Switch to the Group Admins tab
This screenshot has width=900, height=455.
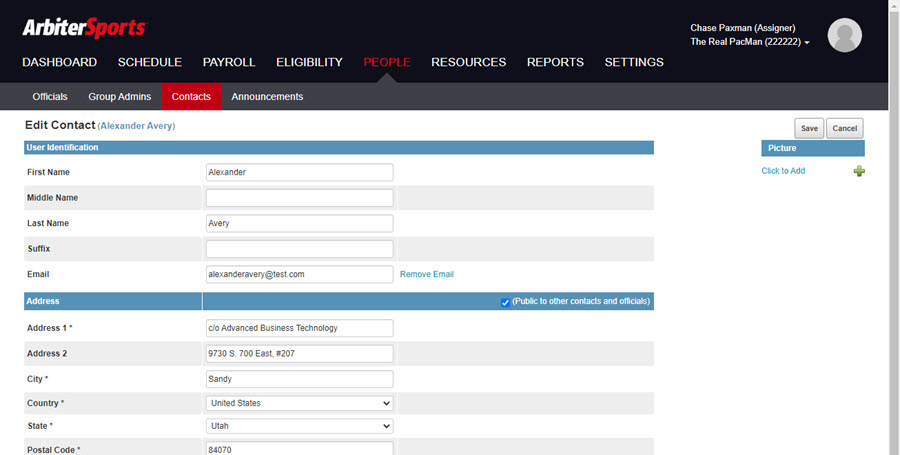click(x=119, y=96)
